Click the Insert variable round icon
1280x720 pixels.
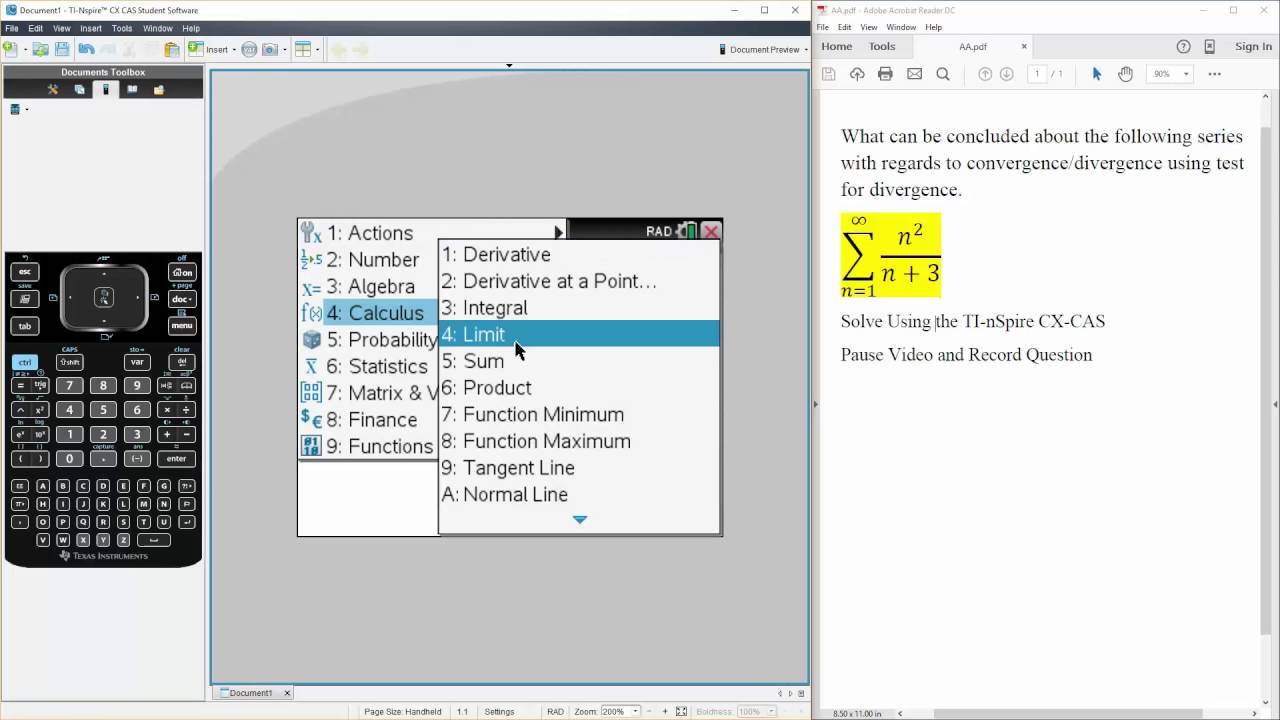[249, 49]
